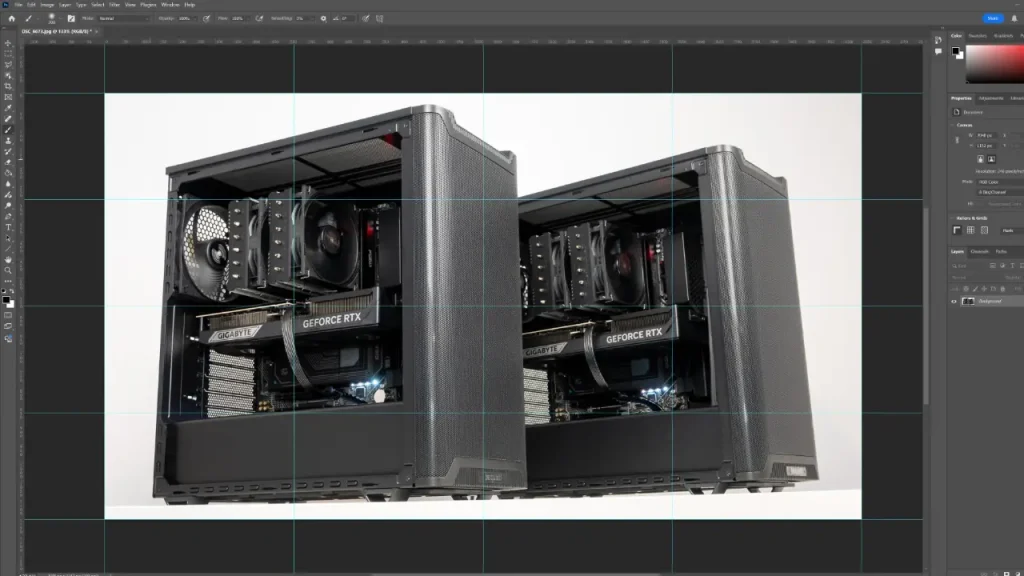Open Opacity slider dropdown arrow
This screenshot has height=576, width=1024.
196,18
